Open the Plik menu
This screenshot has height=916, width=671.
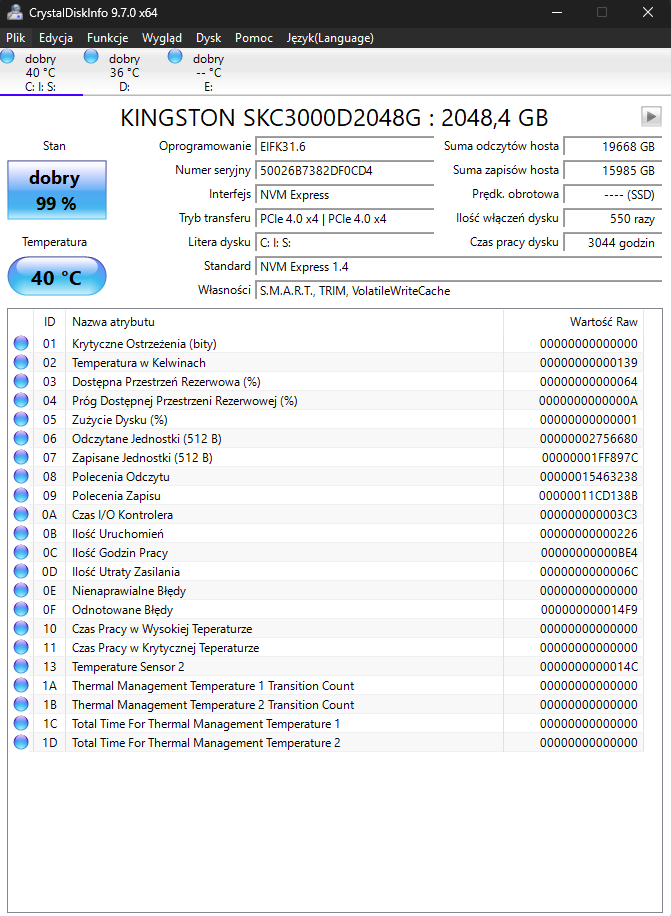click(x=16, y=38)
